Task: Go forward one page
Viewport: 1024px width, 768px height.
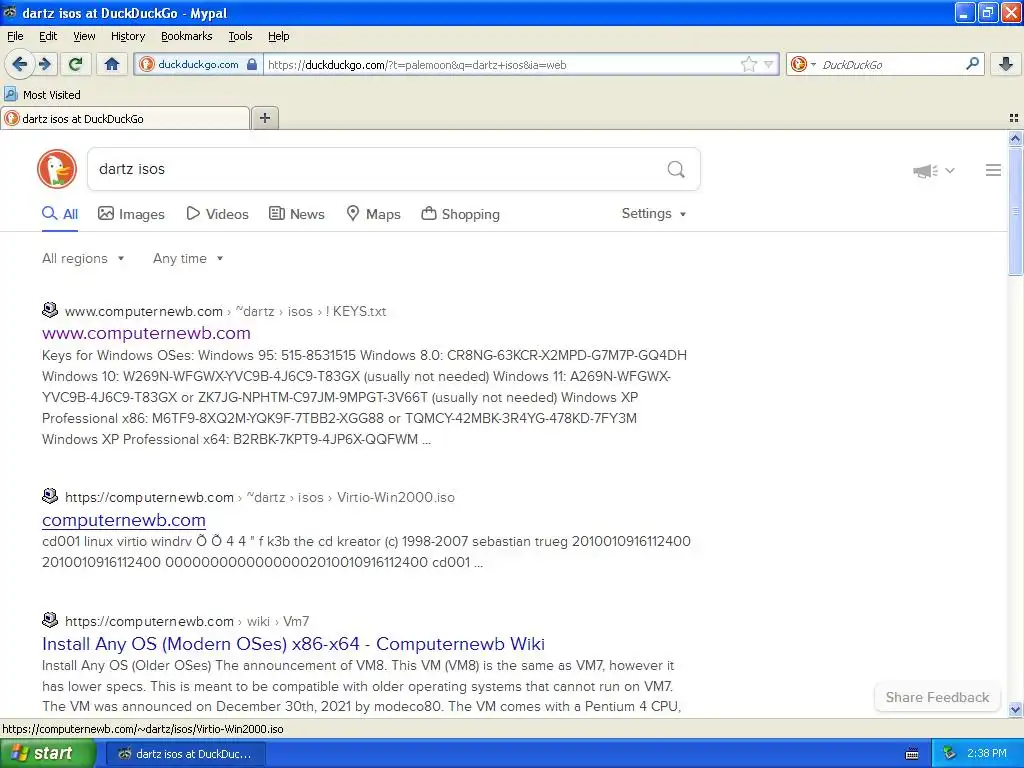Action: pos(44,64)
